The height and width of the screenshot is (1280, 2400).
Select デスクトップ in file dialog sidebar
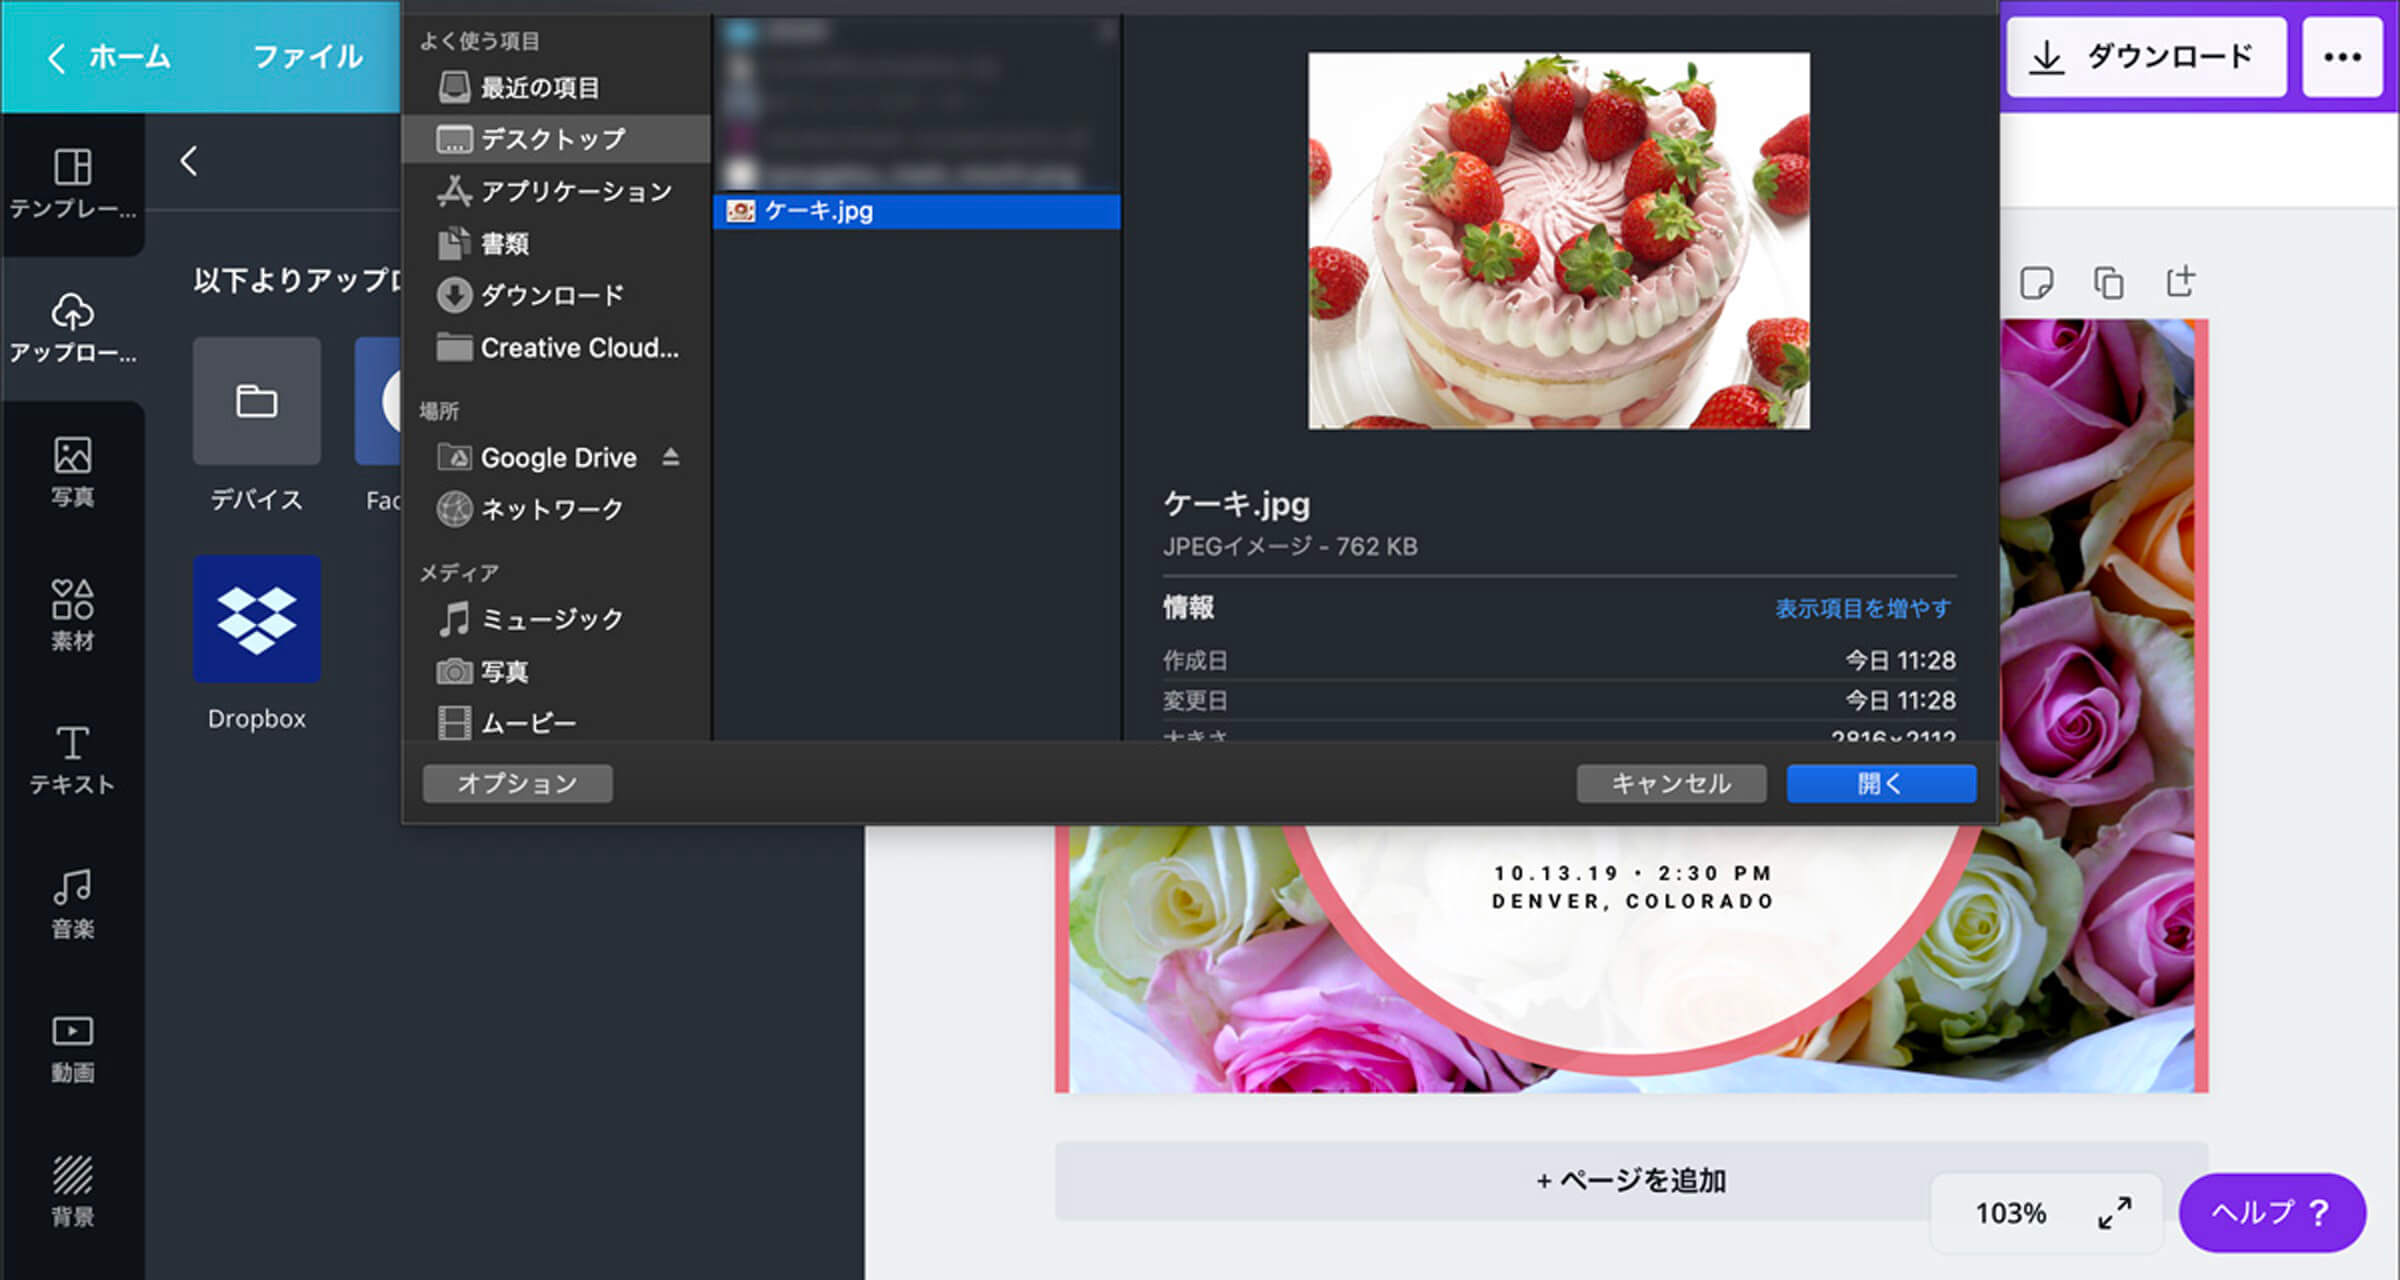coord(553,139)
